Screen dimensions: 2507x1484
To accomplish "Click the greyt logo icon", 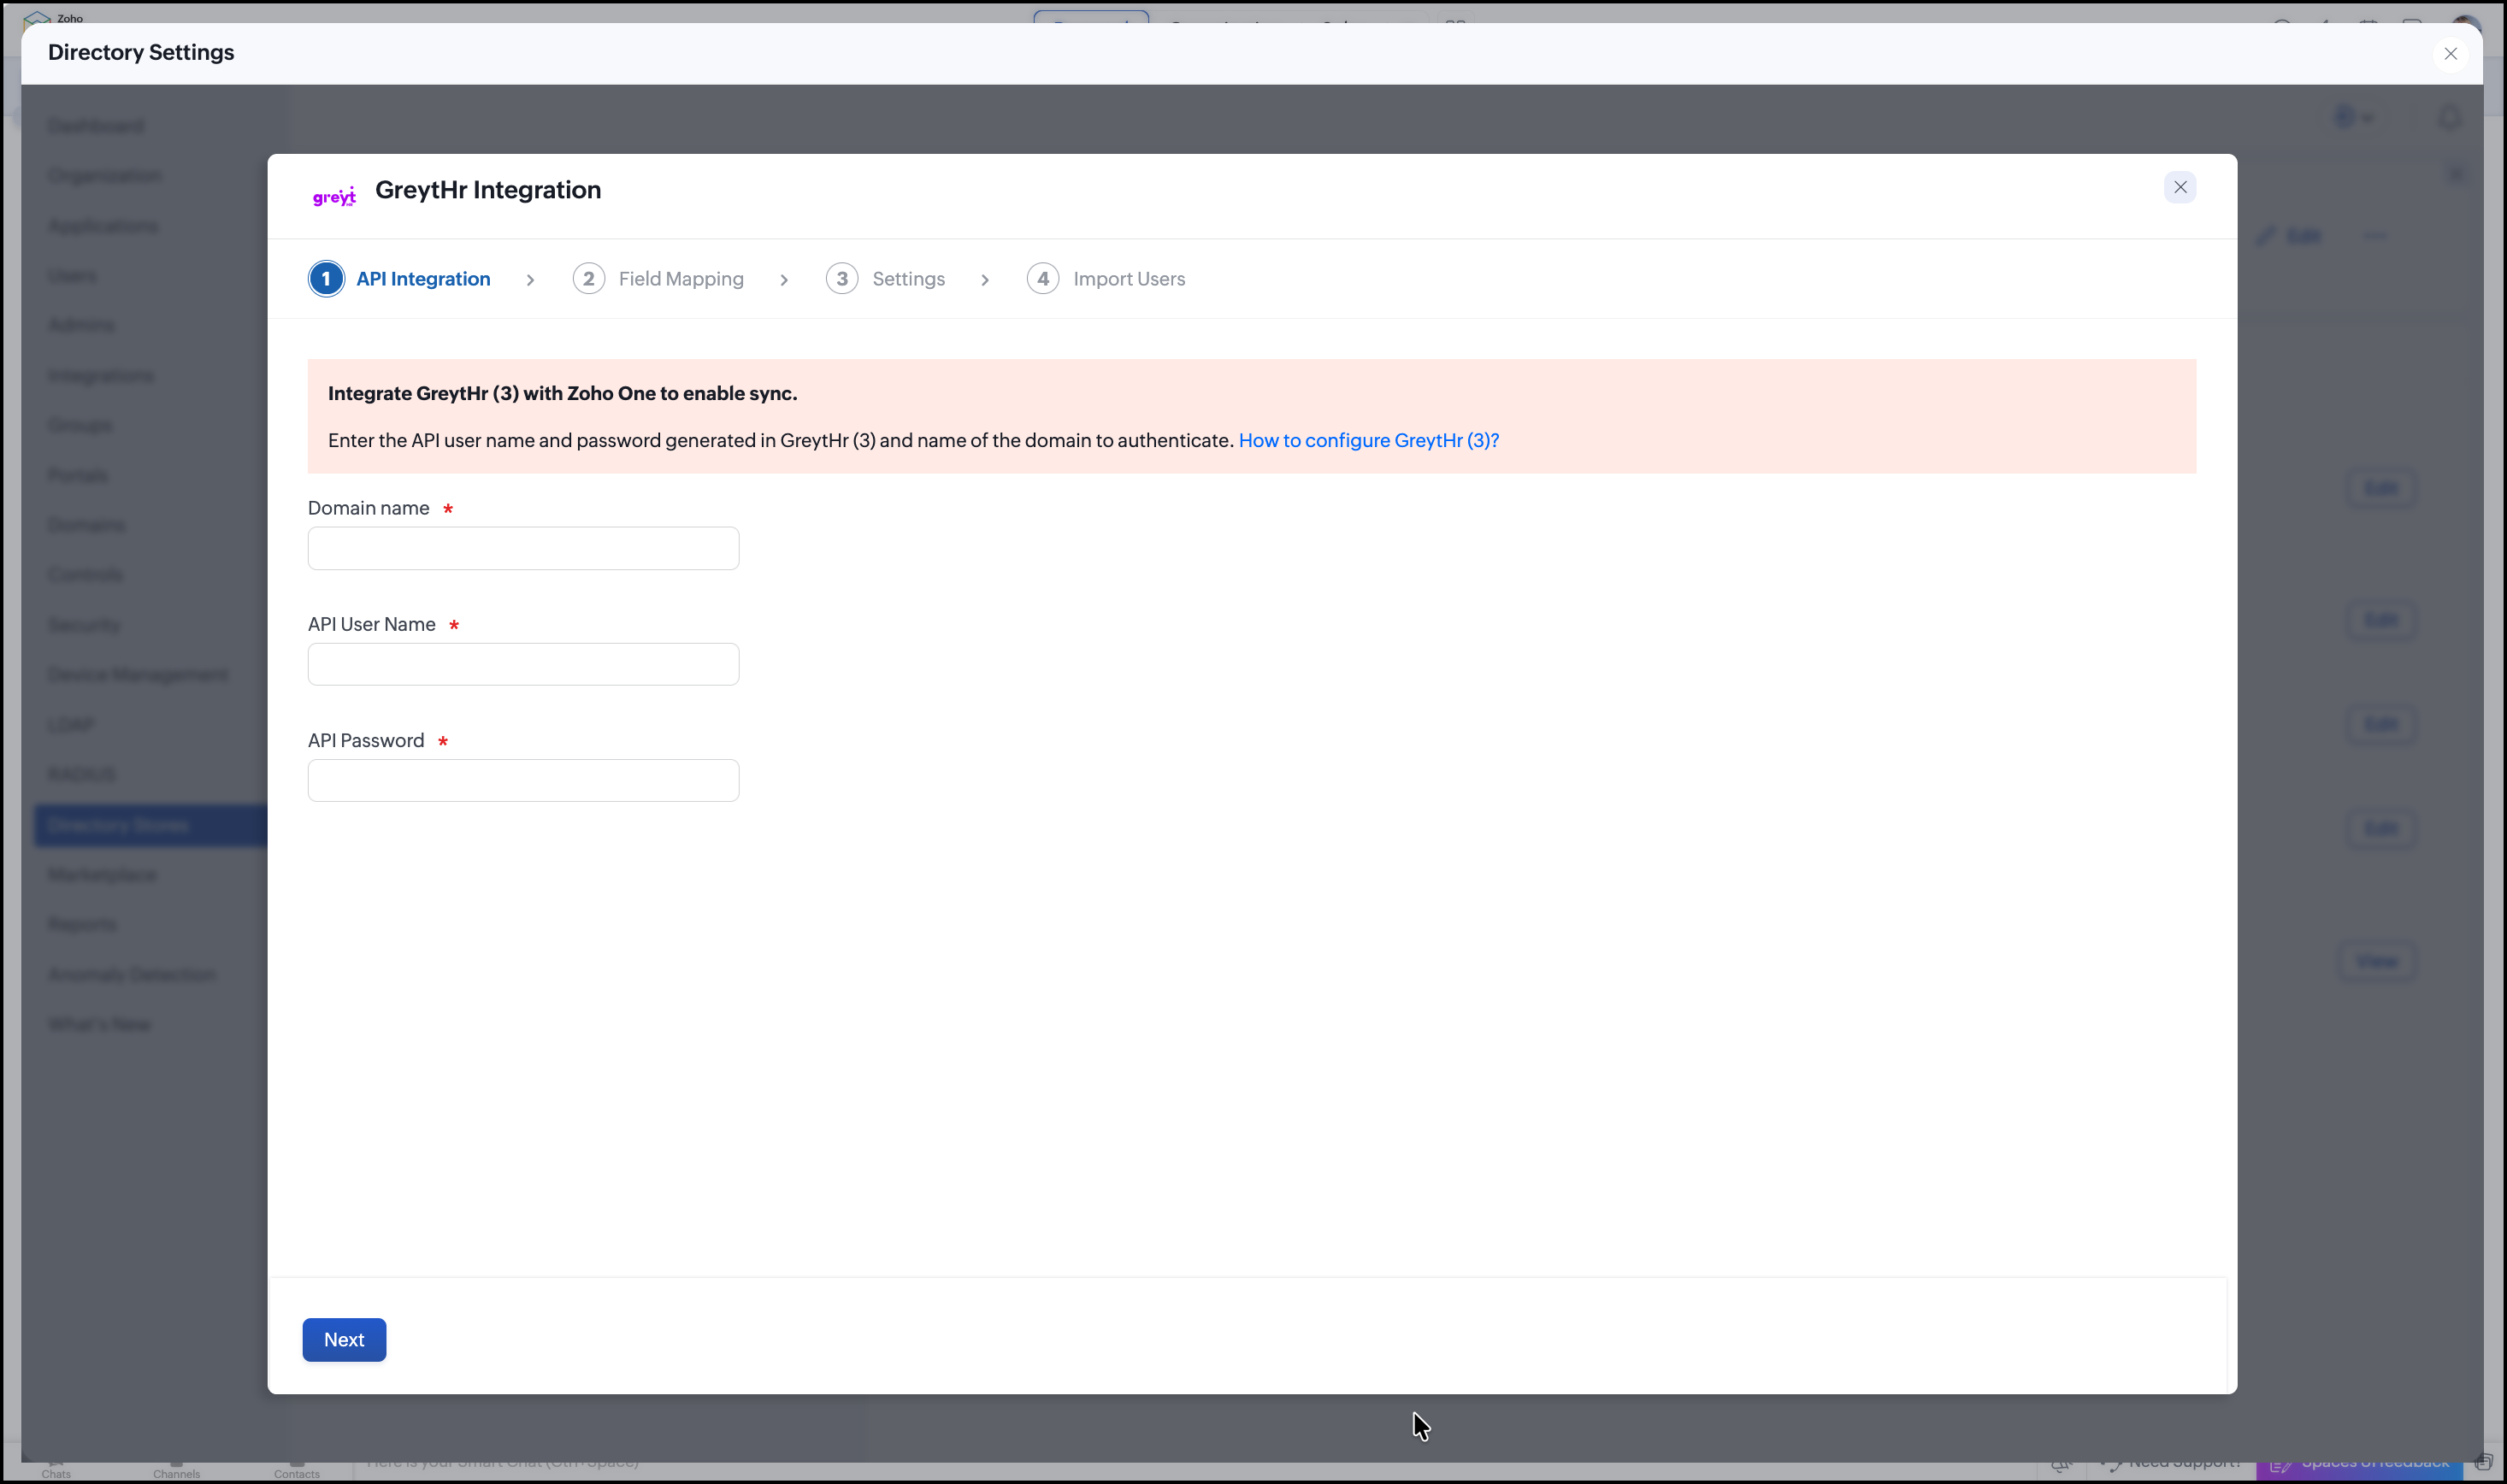I will click(x=334, y=196).
